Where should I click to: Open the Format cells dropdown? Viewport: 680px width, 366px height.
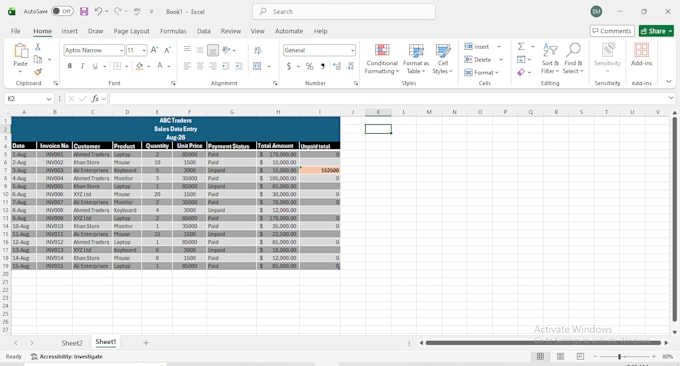point(481,72)
